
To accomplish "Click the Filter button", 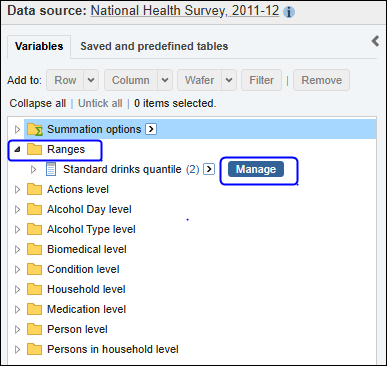I will (x=262, y=80).
